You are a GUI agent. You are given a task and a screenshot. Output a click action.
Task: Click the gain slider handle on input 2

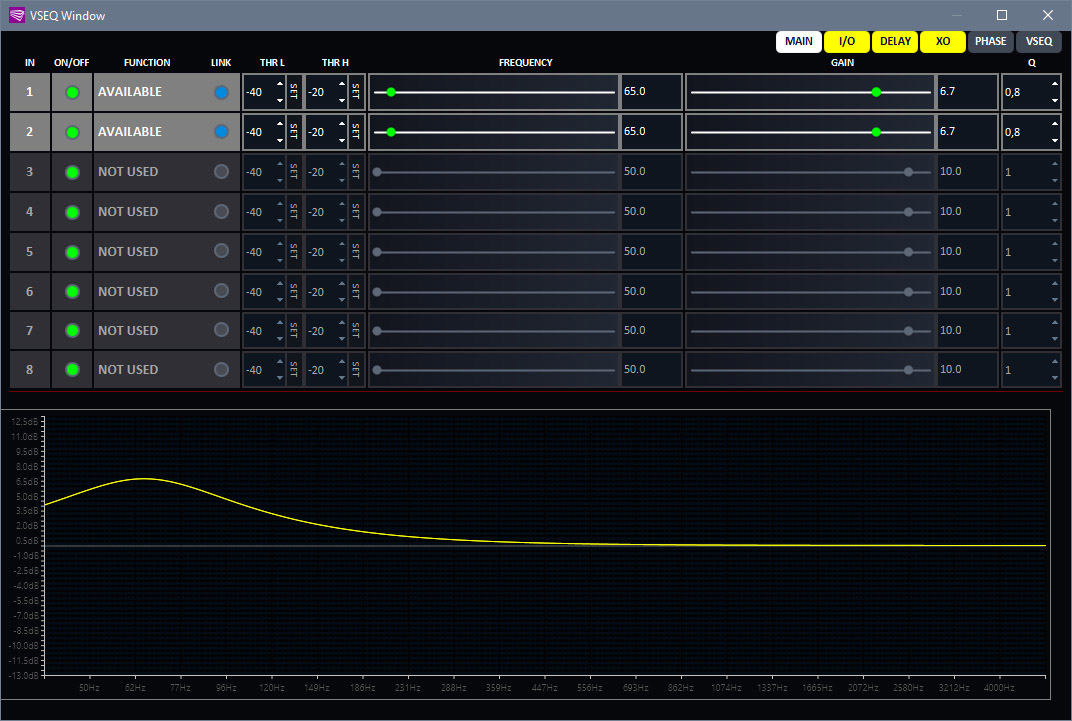click(876, 132)
